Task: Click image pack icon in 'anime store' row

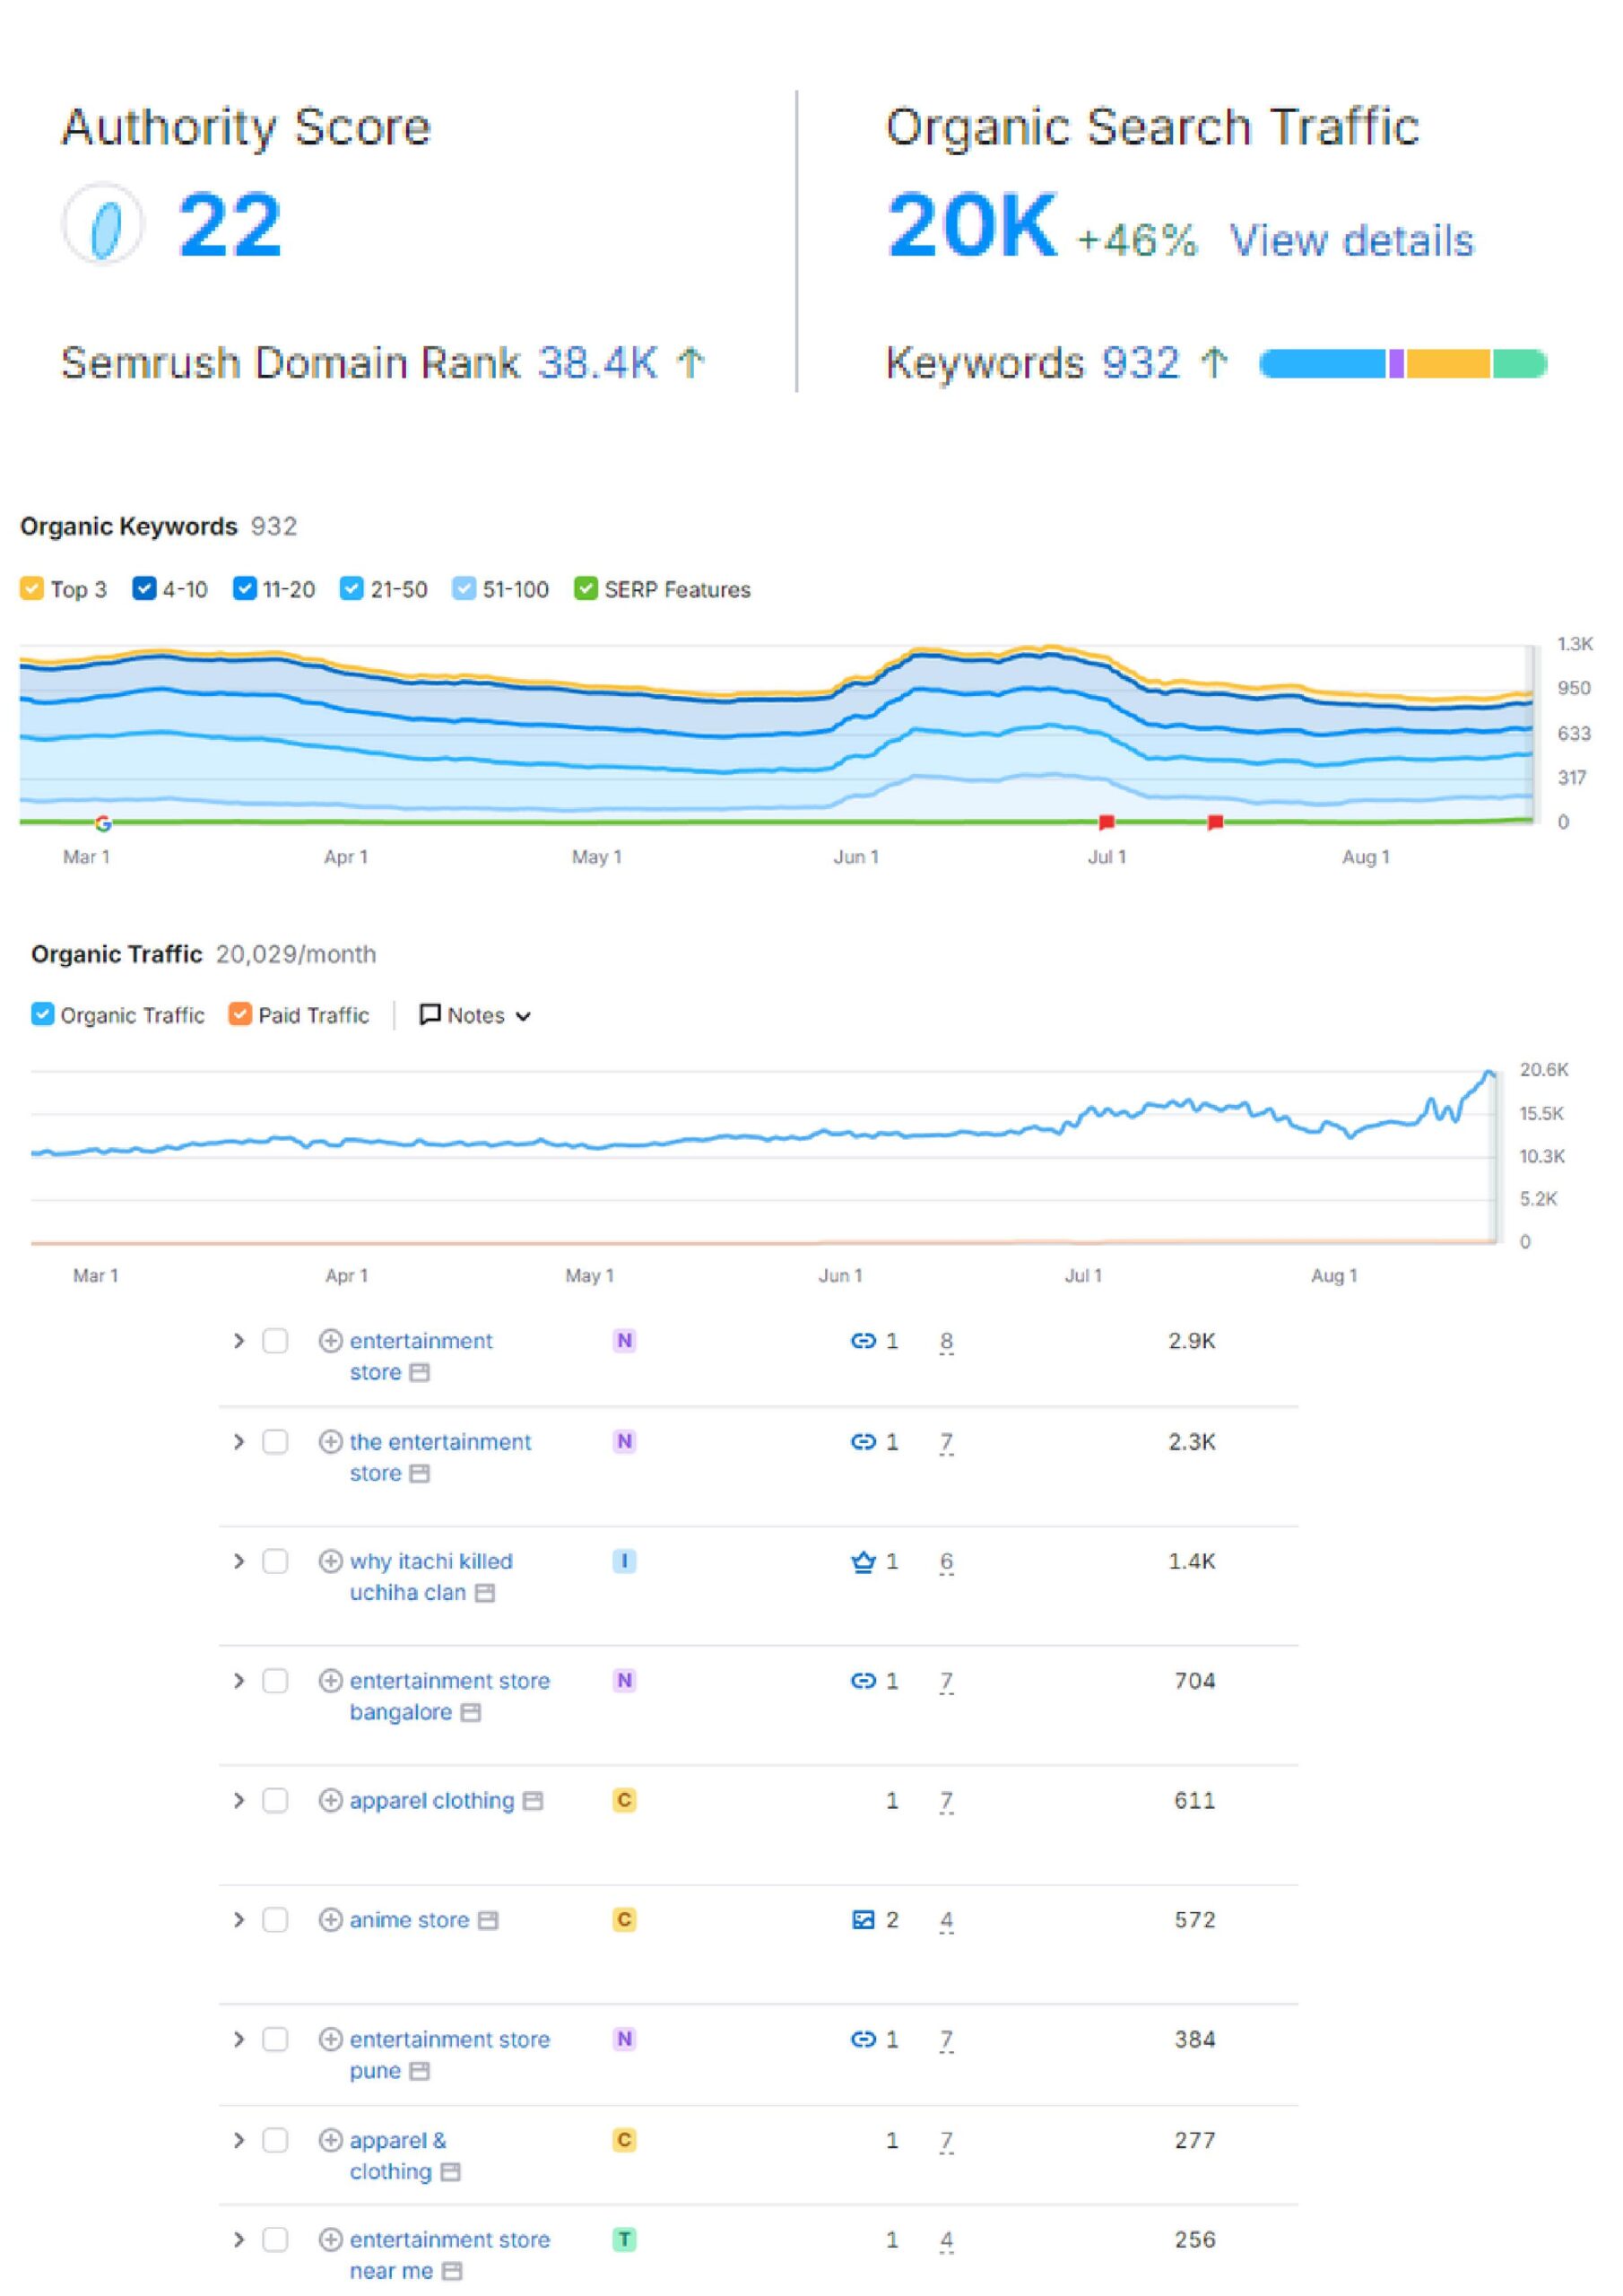Action: pyautogui.click(x=863, y=1919)
